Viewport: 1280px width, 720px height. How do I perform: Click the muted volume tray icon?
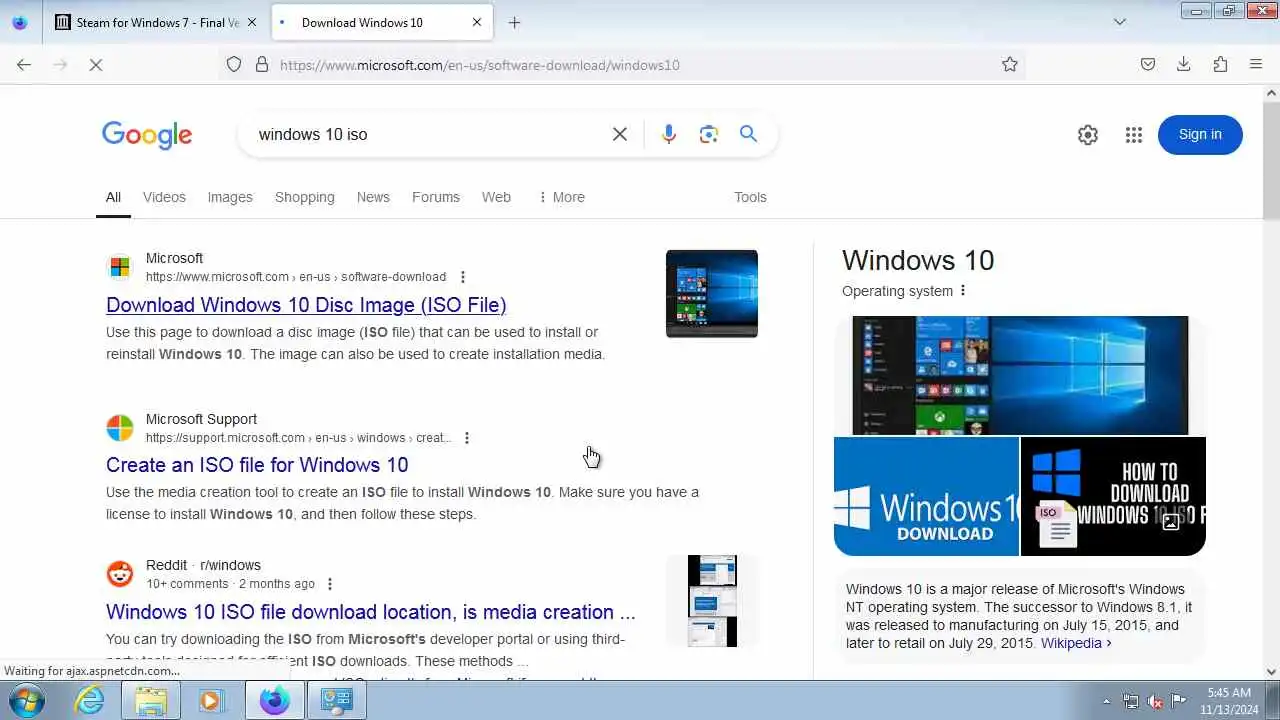tap(1155, 701)
